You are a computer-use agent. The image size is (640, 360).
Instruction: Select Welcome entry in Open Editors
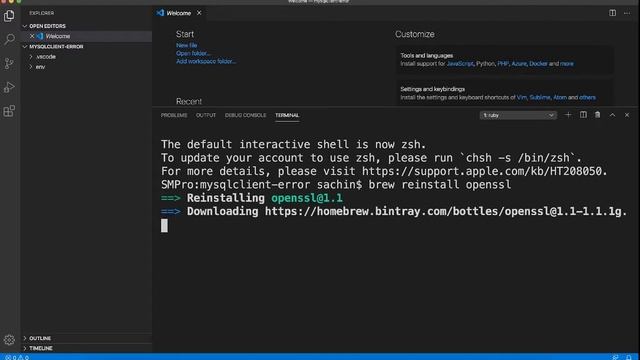coord(87,36)
